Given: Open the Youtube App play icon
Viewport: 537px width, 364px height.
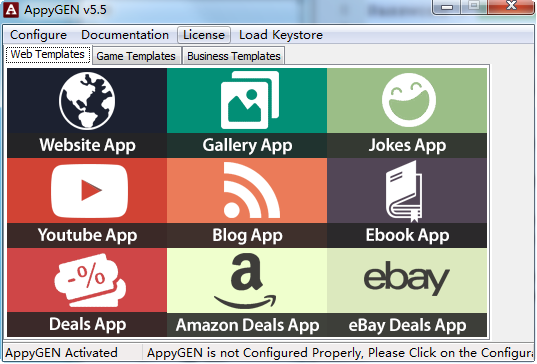Looking at the screenshot, I should [89, 191].
